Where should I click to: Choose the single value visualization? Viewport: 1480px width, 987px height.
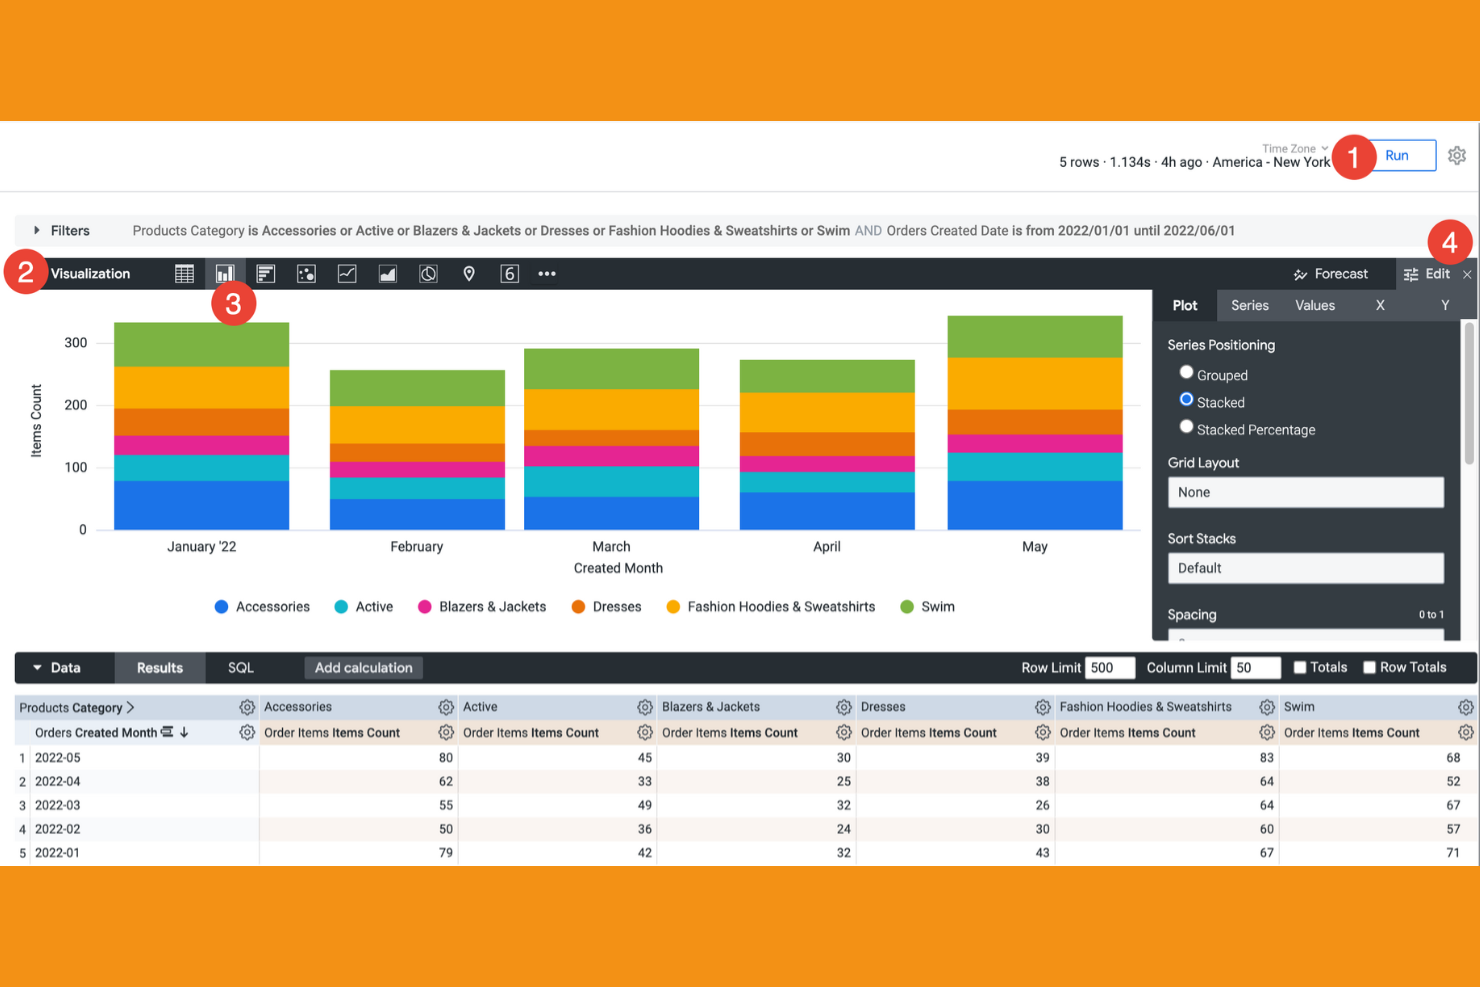509,273
